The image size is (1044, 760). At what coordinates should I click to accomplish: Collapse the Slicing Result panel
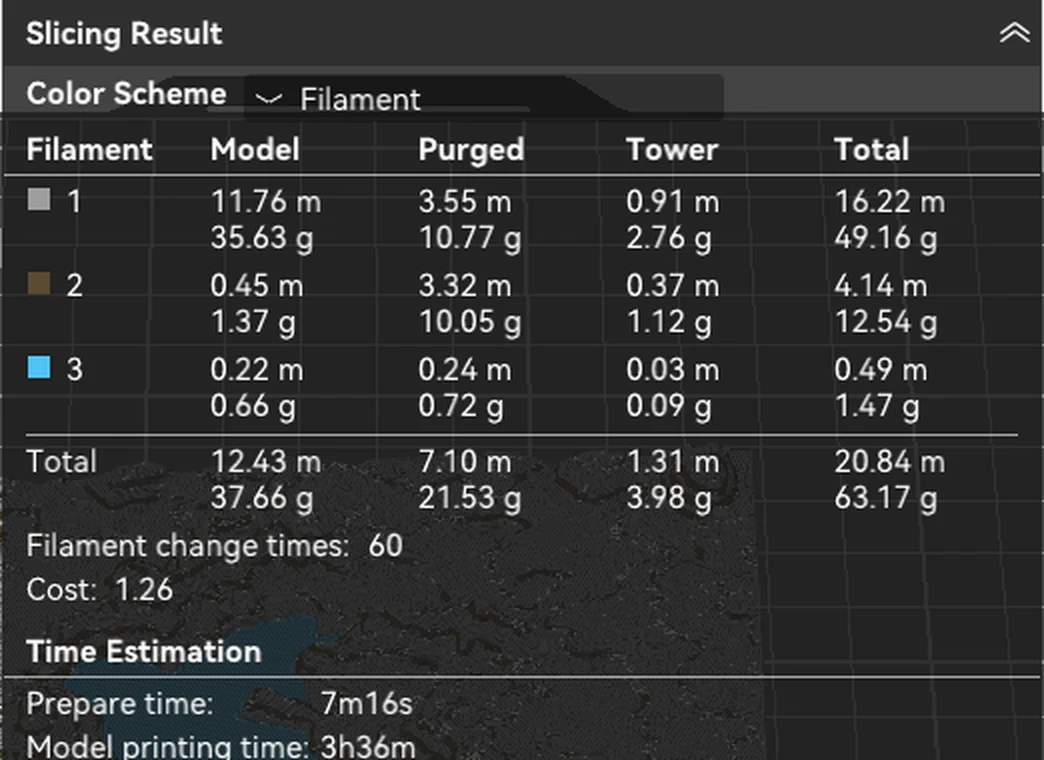1014,32
